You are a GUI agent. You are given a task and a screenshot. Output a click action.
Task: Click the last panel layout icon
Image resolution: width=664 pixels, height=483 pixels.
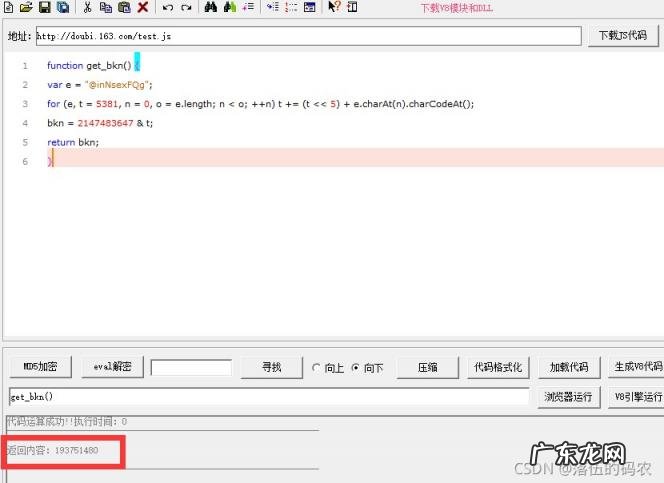(352, 7)
